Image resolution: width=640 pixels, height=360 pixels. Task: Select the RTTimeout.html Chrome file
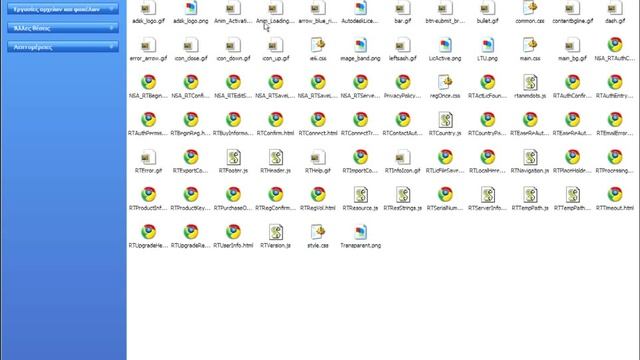pos(615,195)
